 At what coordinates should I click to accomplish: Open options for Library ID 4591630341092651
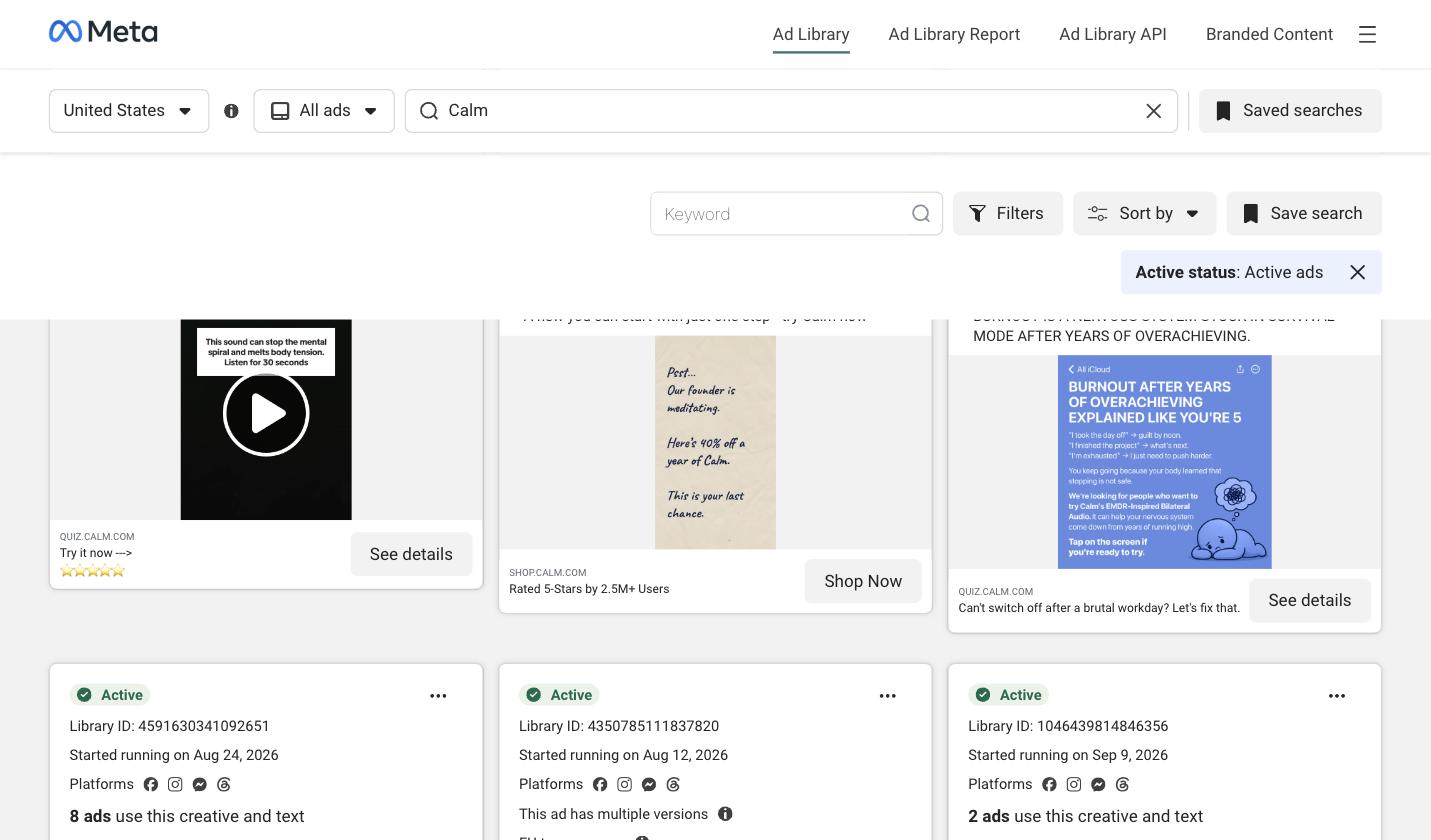[x=438, y=695]
